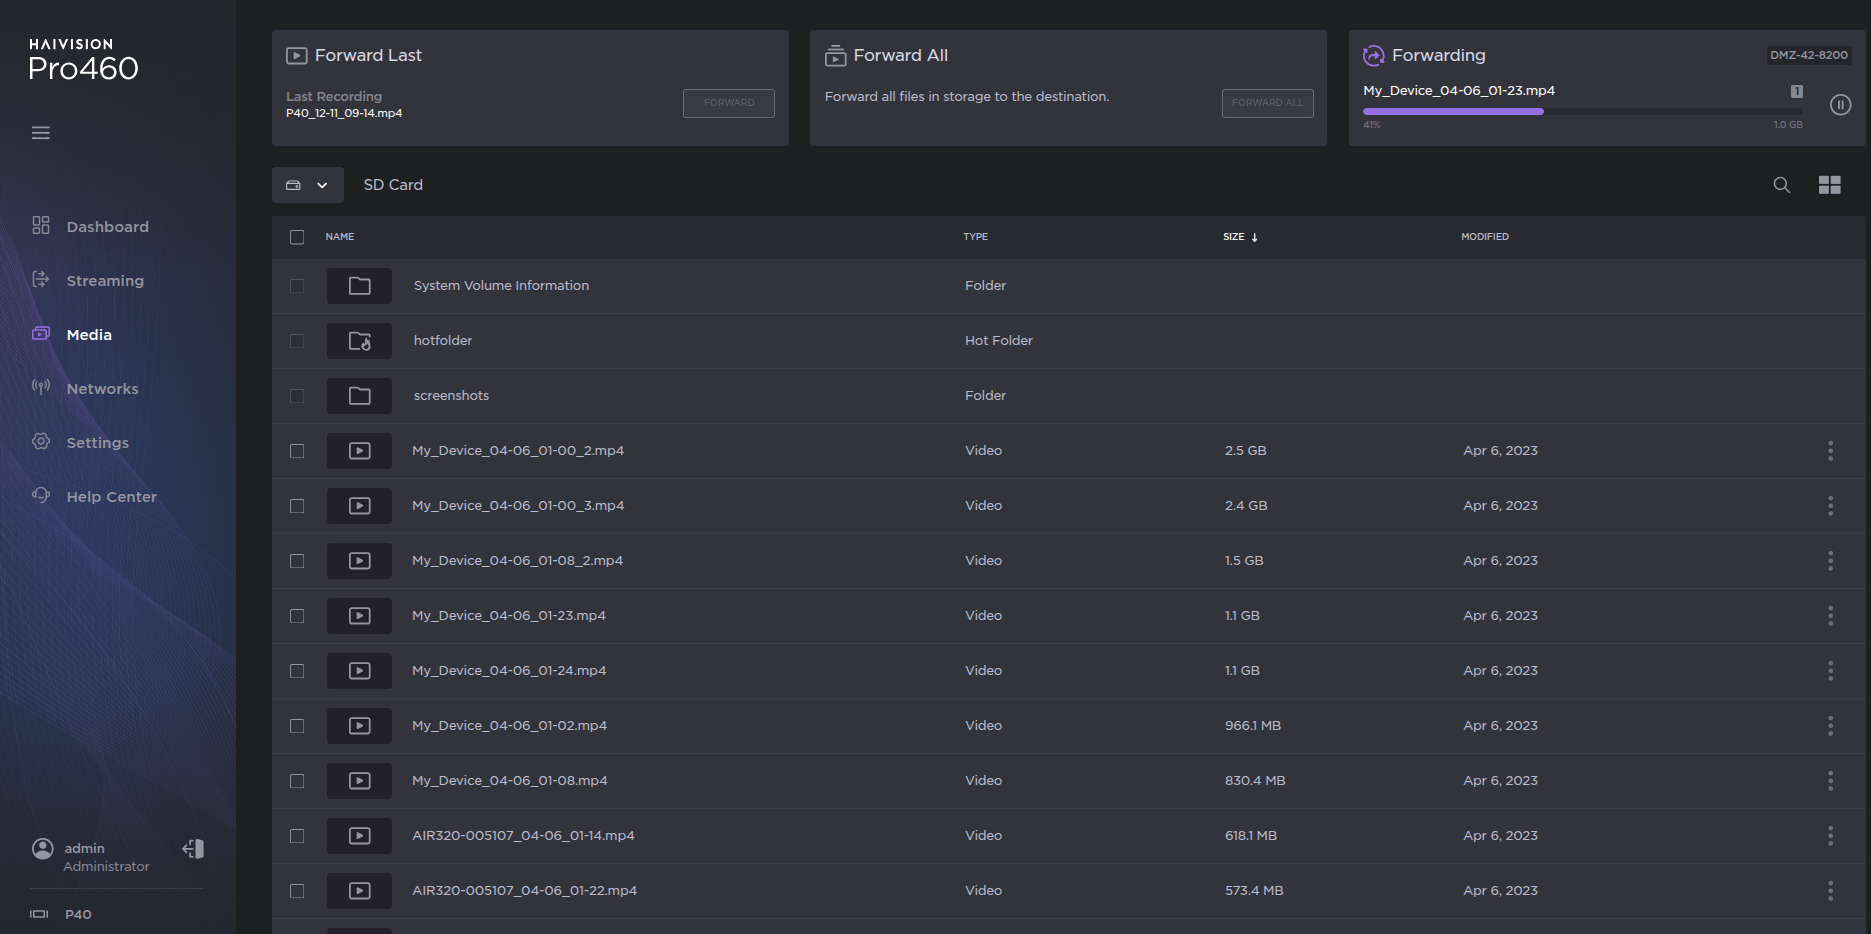Click the admin user avatar icon

click(x=43, y=849)
